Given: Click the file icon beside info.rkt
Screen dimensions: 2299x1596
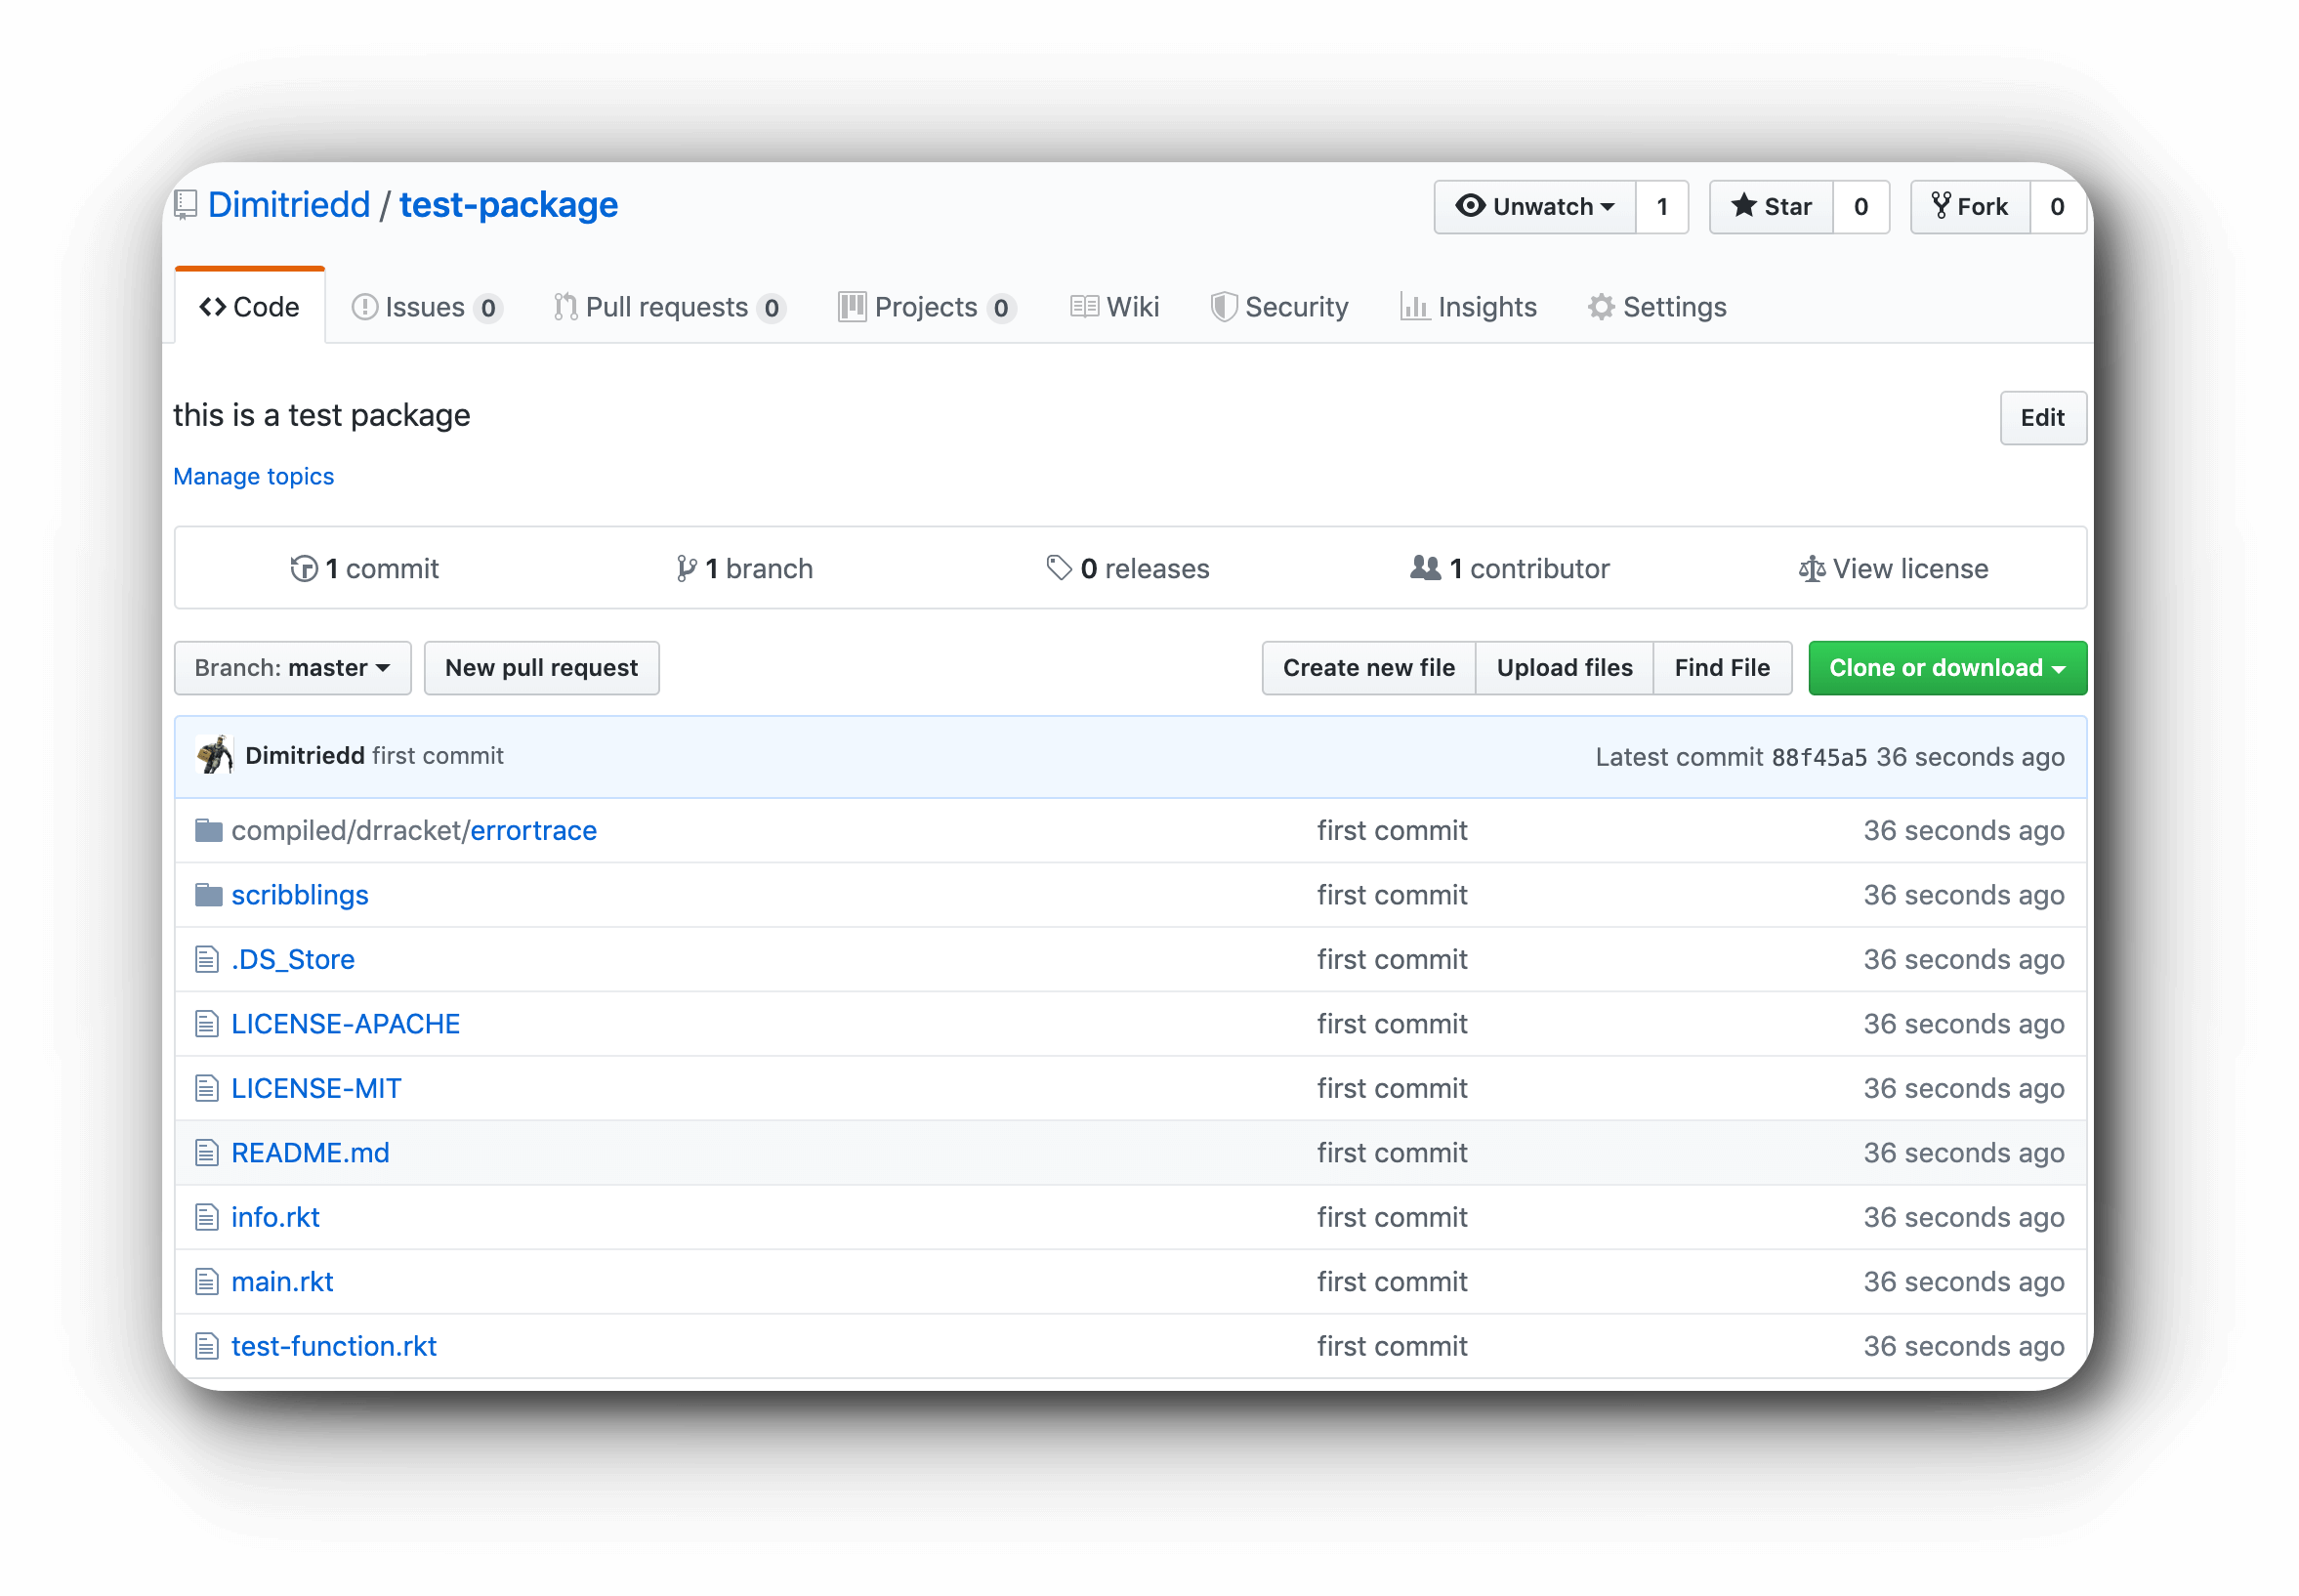Looking at the screenshot, I should [207, 1217].
